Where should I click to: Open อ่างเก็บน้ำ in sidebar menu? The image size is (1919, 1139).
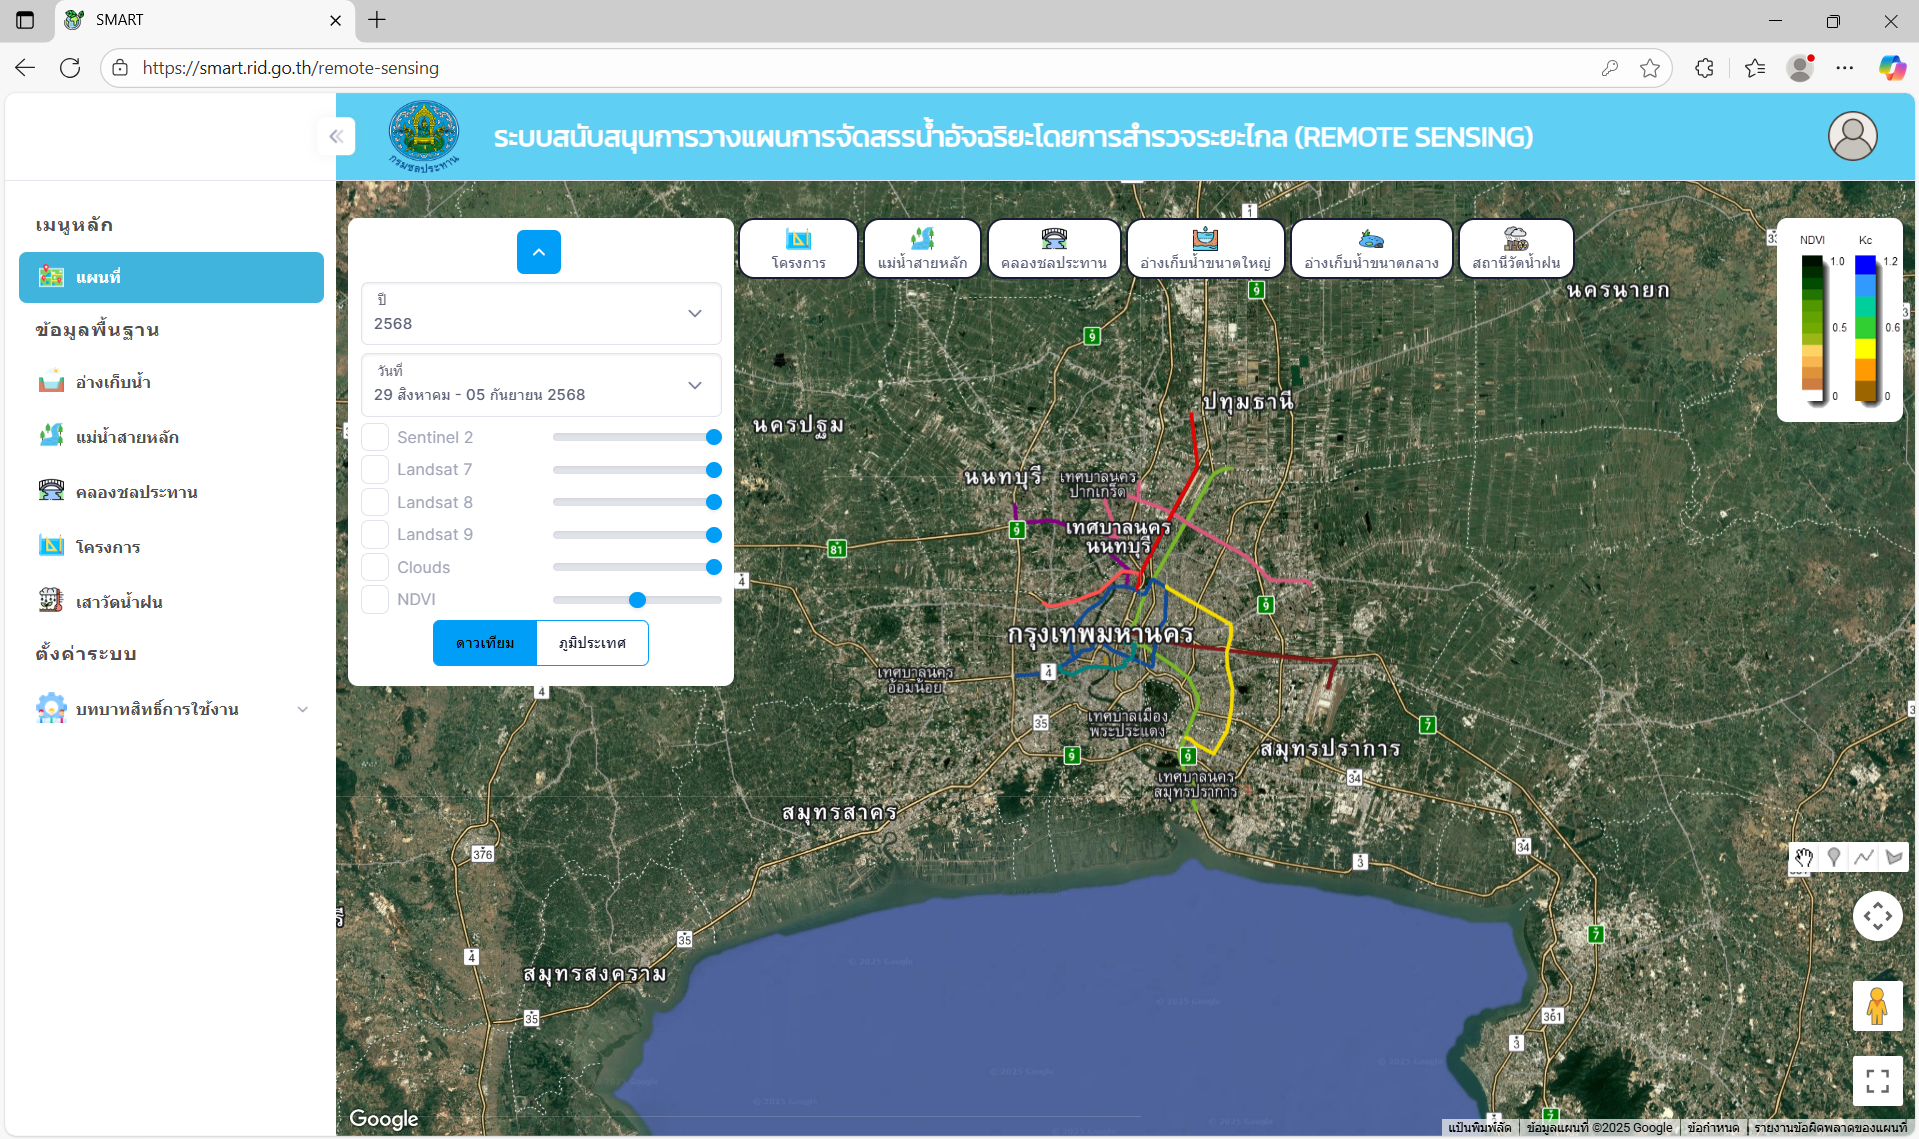[113, 382]
